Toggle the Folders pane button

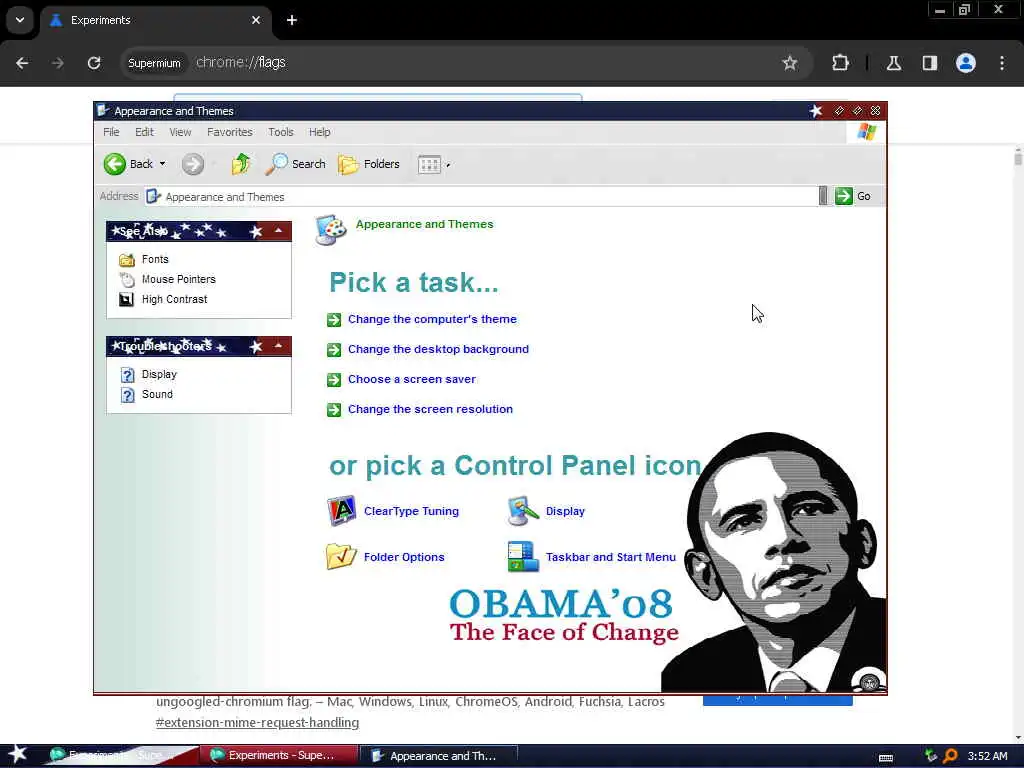(x=369, y=164)
